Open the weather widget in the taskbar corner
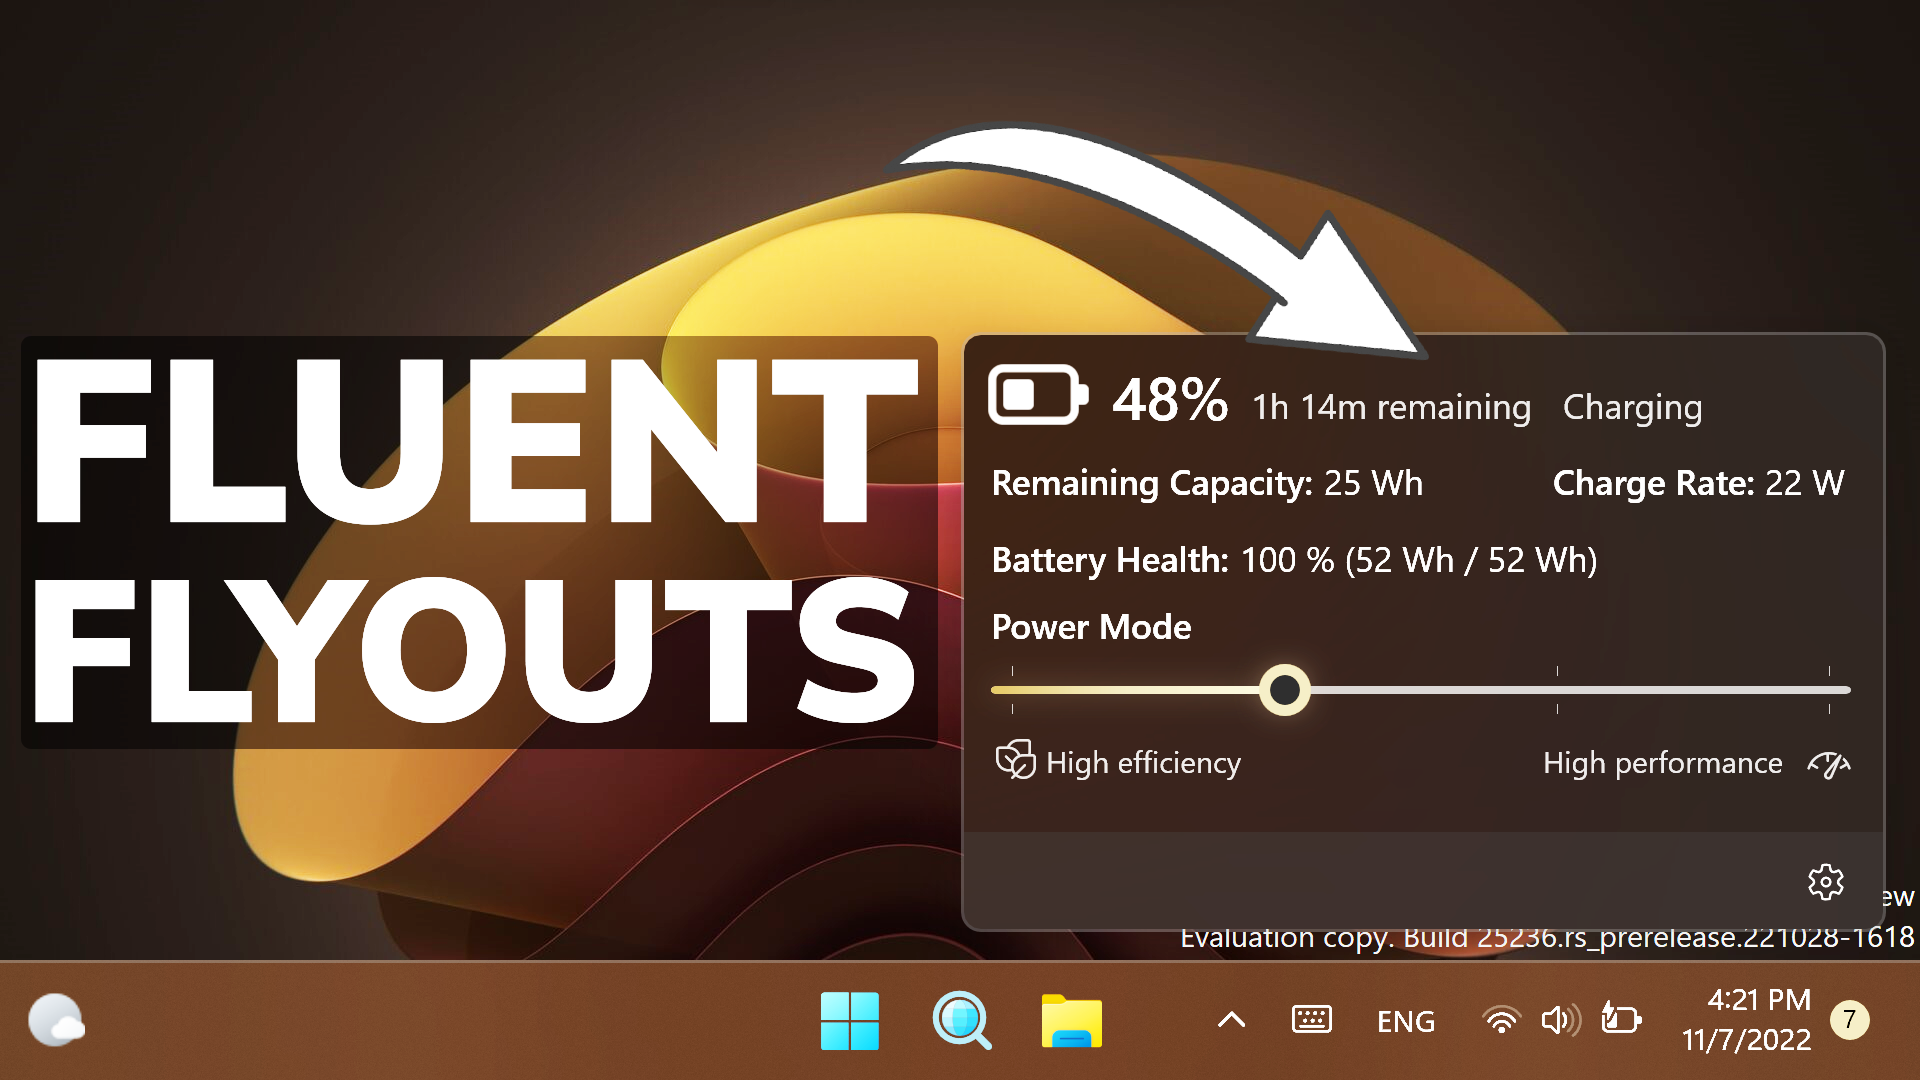 tap(57, 1020)
